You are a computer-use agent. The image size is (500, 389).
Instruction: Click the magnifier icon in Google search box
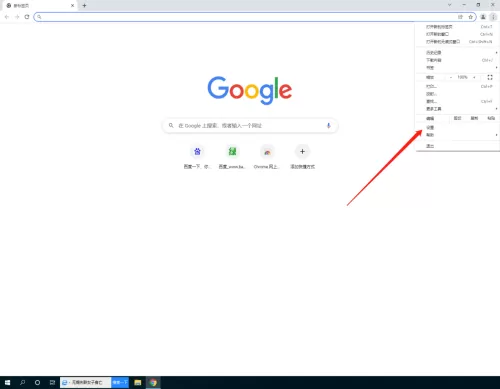171,125
